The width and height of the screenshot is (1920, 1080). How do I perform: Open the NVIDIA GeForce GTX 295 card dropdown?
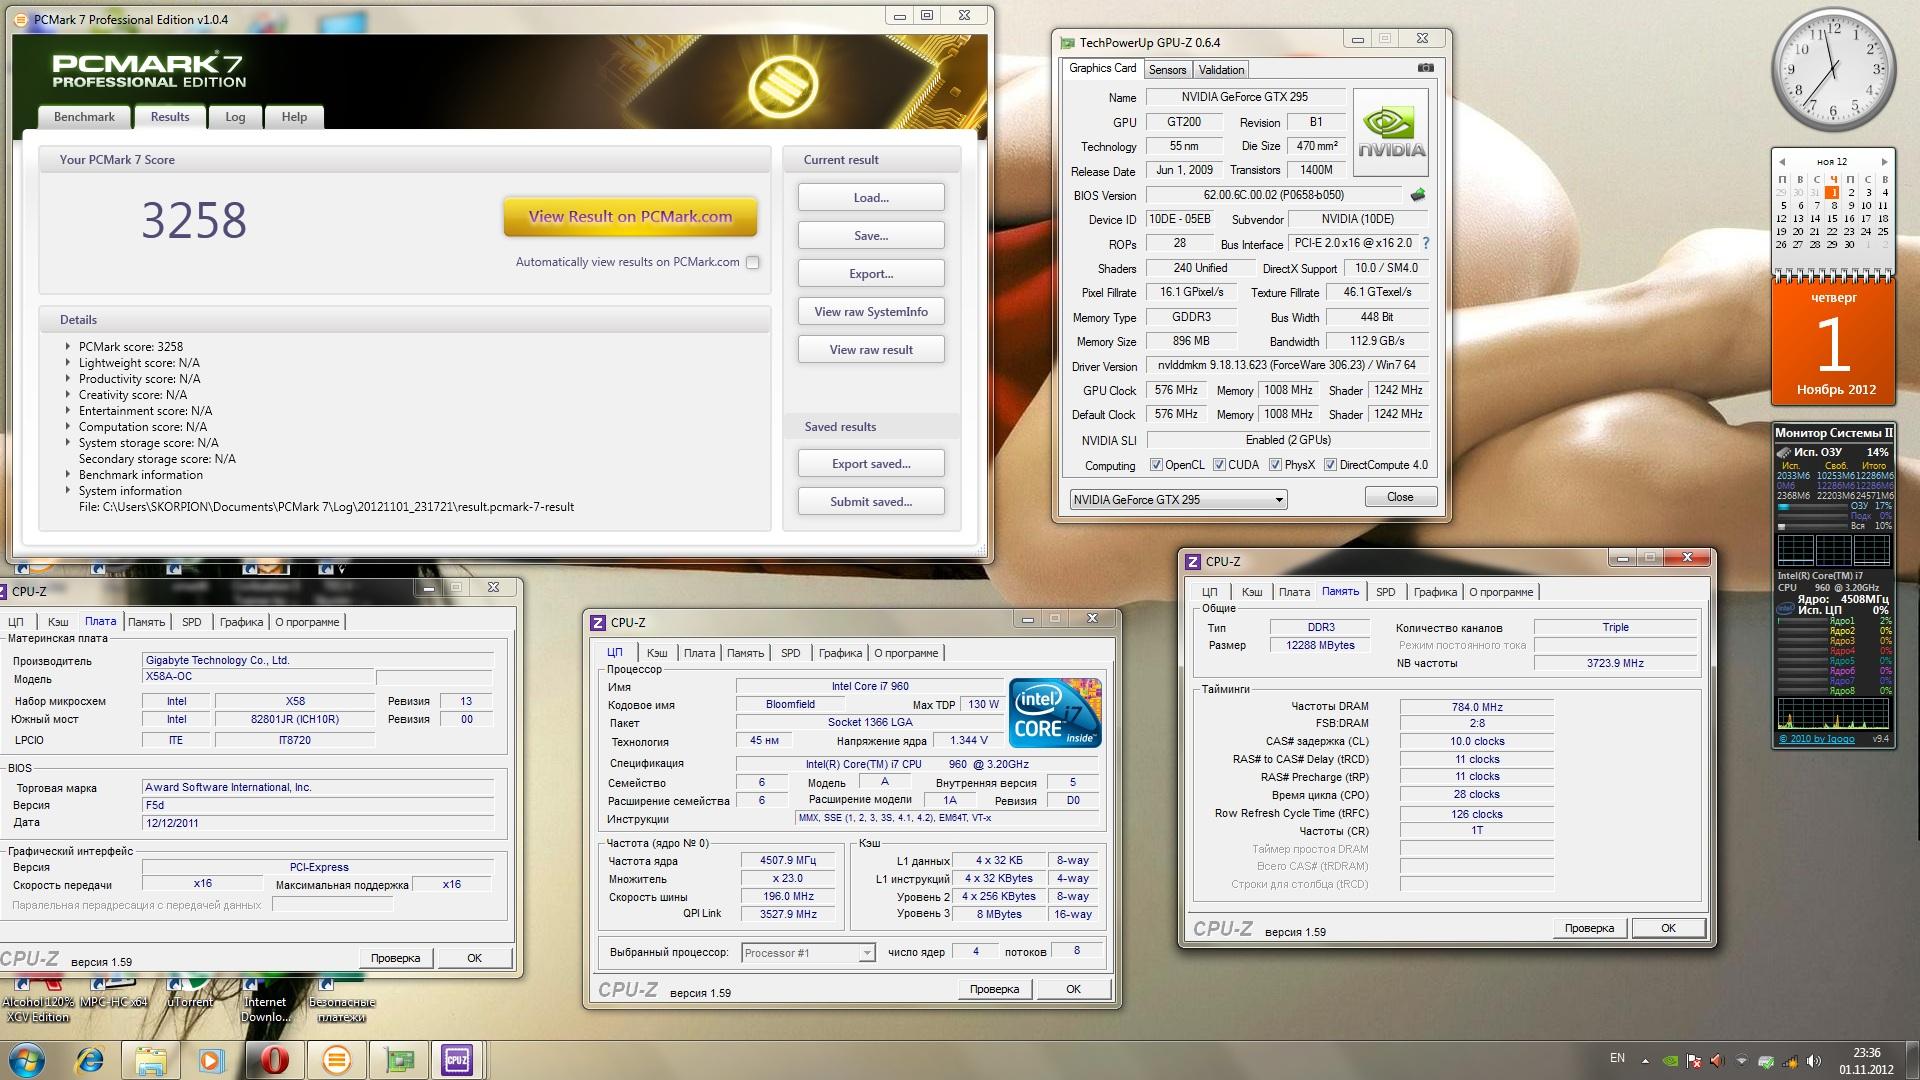tap(1178, 499)
